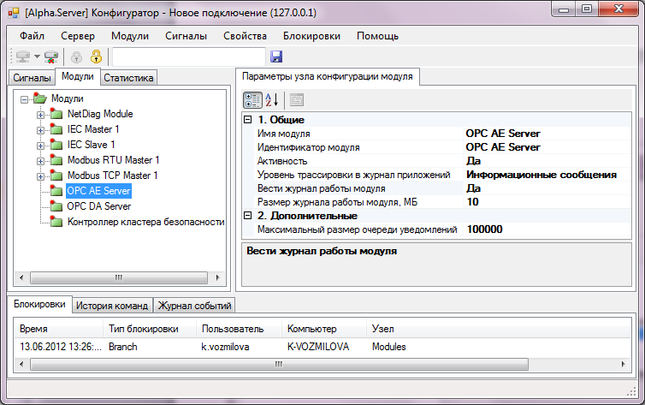
Task: Click the property pages icon
Action: coord(297,100)
